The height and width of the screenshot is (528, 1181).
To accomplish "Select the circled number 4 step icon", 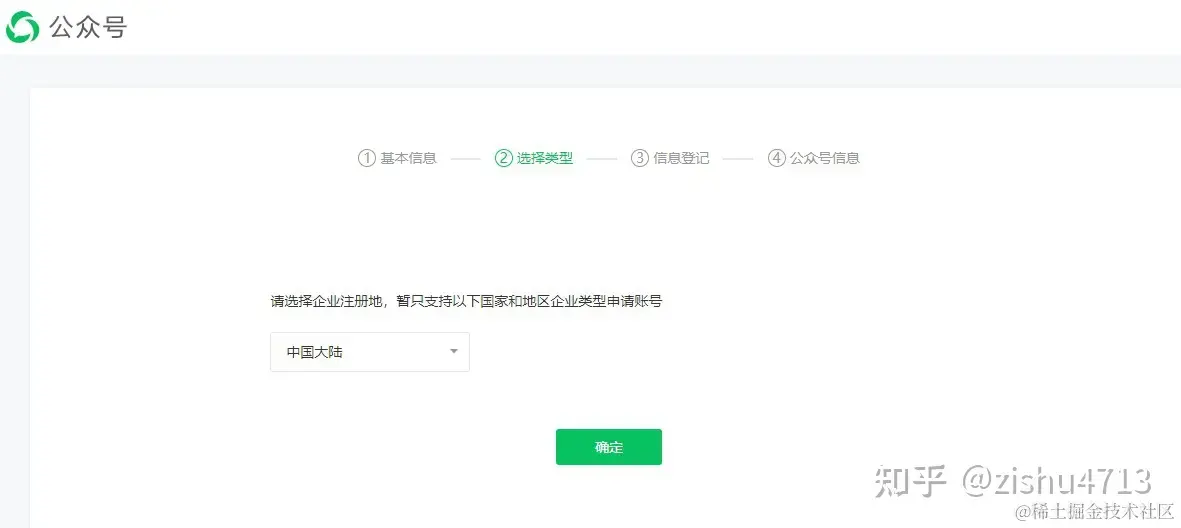I will click(777, 158).
